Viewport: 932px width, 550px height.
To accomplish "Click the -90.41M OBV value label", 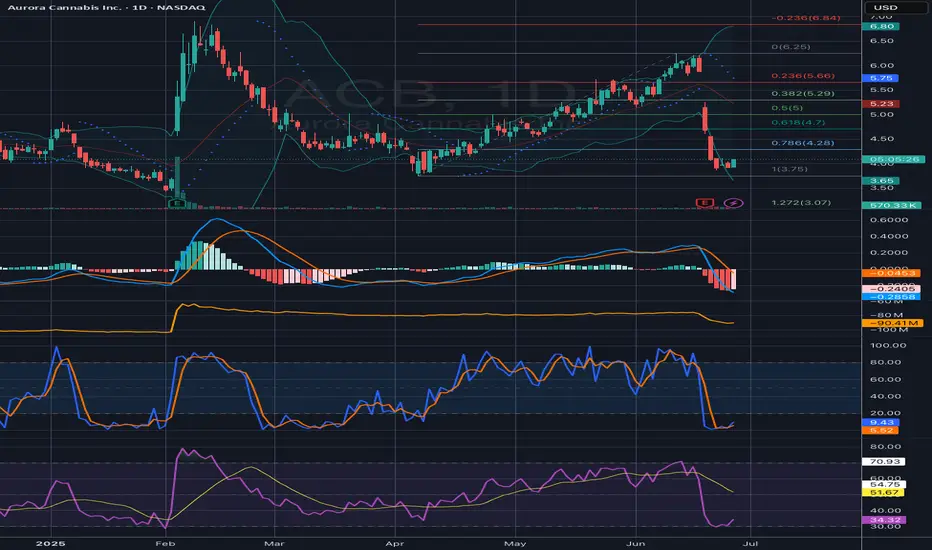I will click(893, 323).
